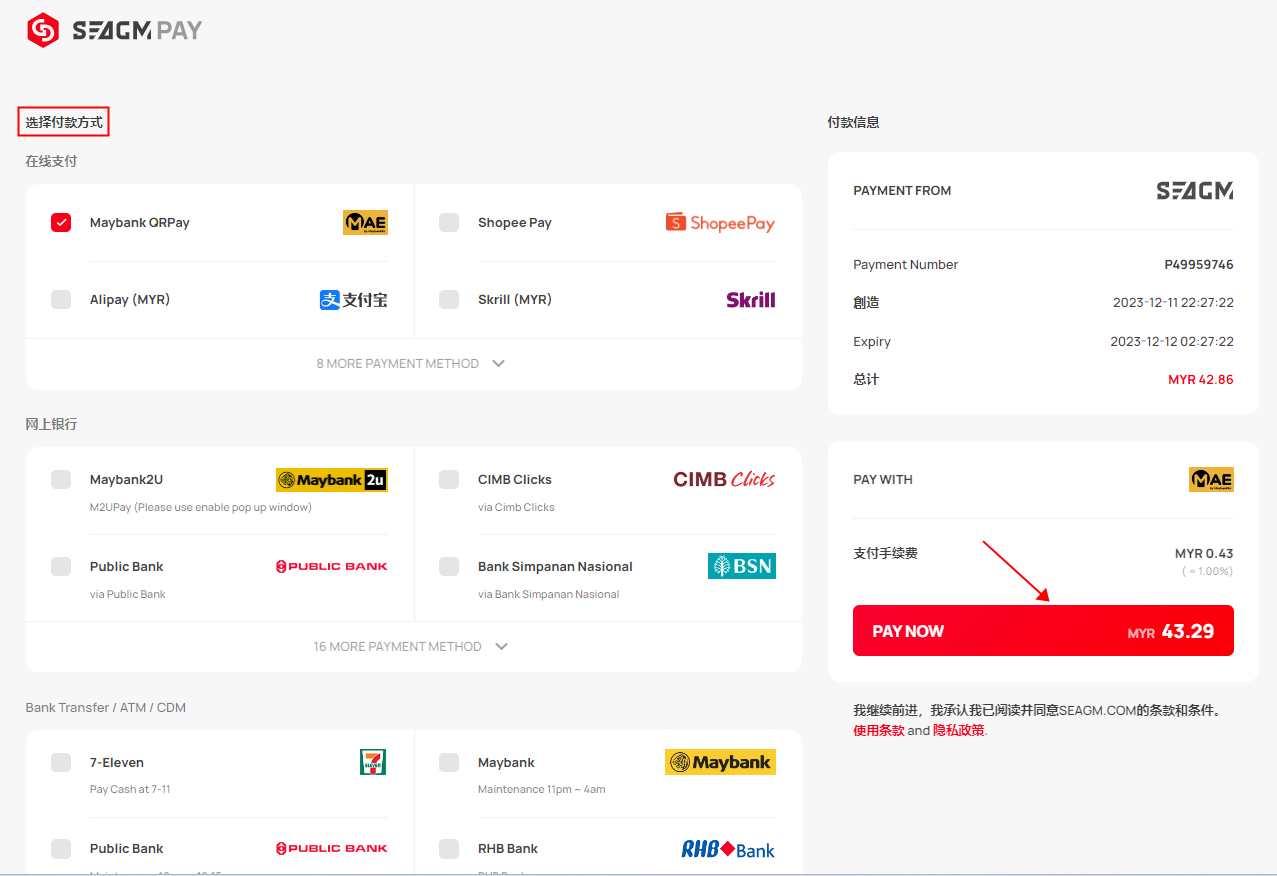Image resolution: width=1277 pixels, height=876 pixels.
Task: Select the RHB Bank checkbox
Action: point(449,848)
